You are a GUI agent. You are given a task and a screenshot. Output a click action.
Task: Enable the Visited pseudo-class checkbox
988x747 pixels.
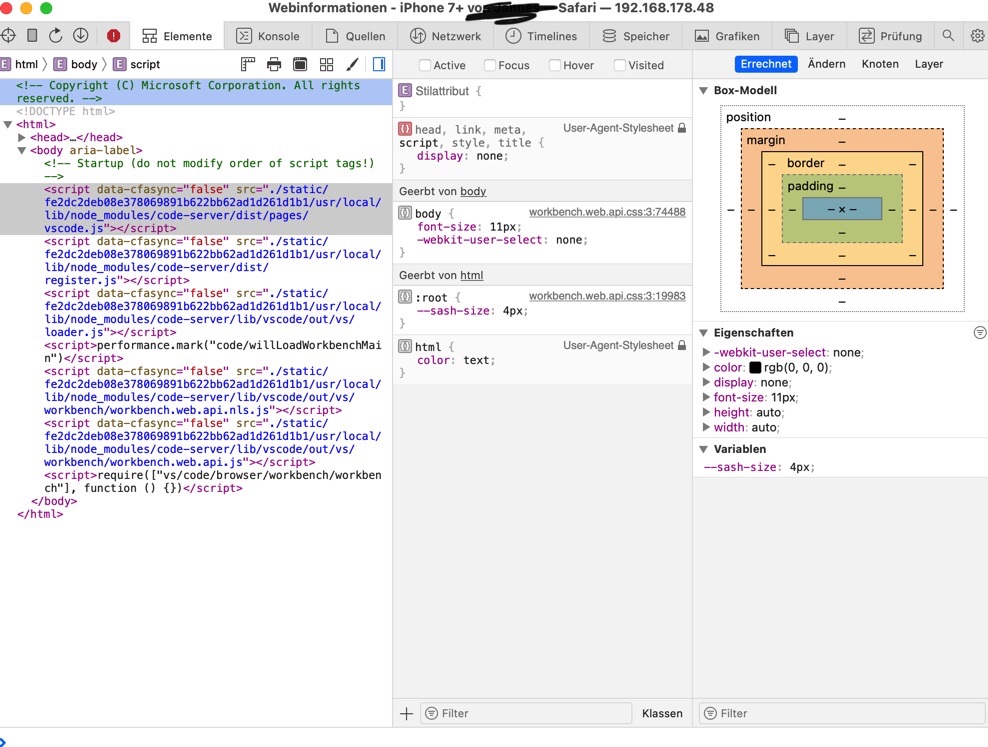click(x=620, y=65)
